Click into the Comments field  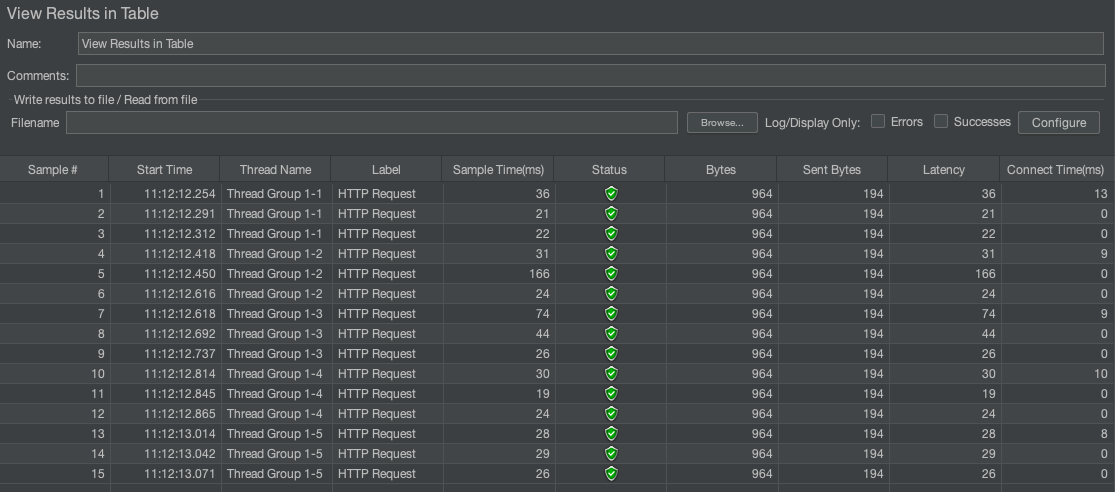pos(590,75)
